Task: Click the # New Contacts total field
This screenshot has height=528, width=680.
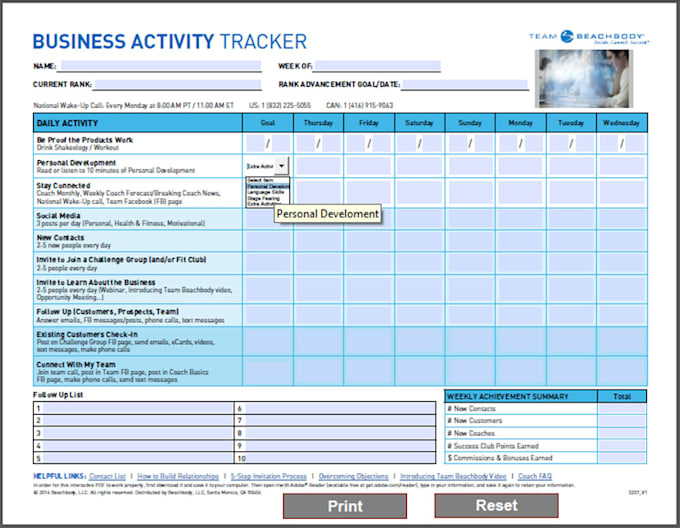Action: click(622, 408)
